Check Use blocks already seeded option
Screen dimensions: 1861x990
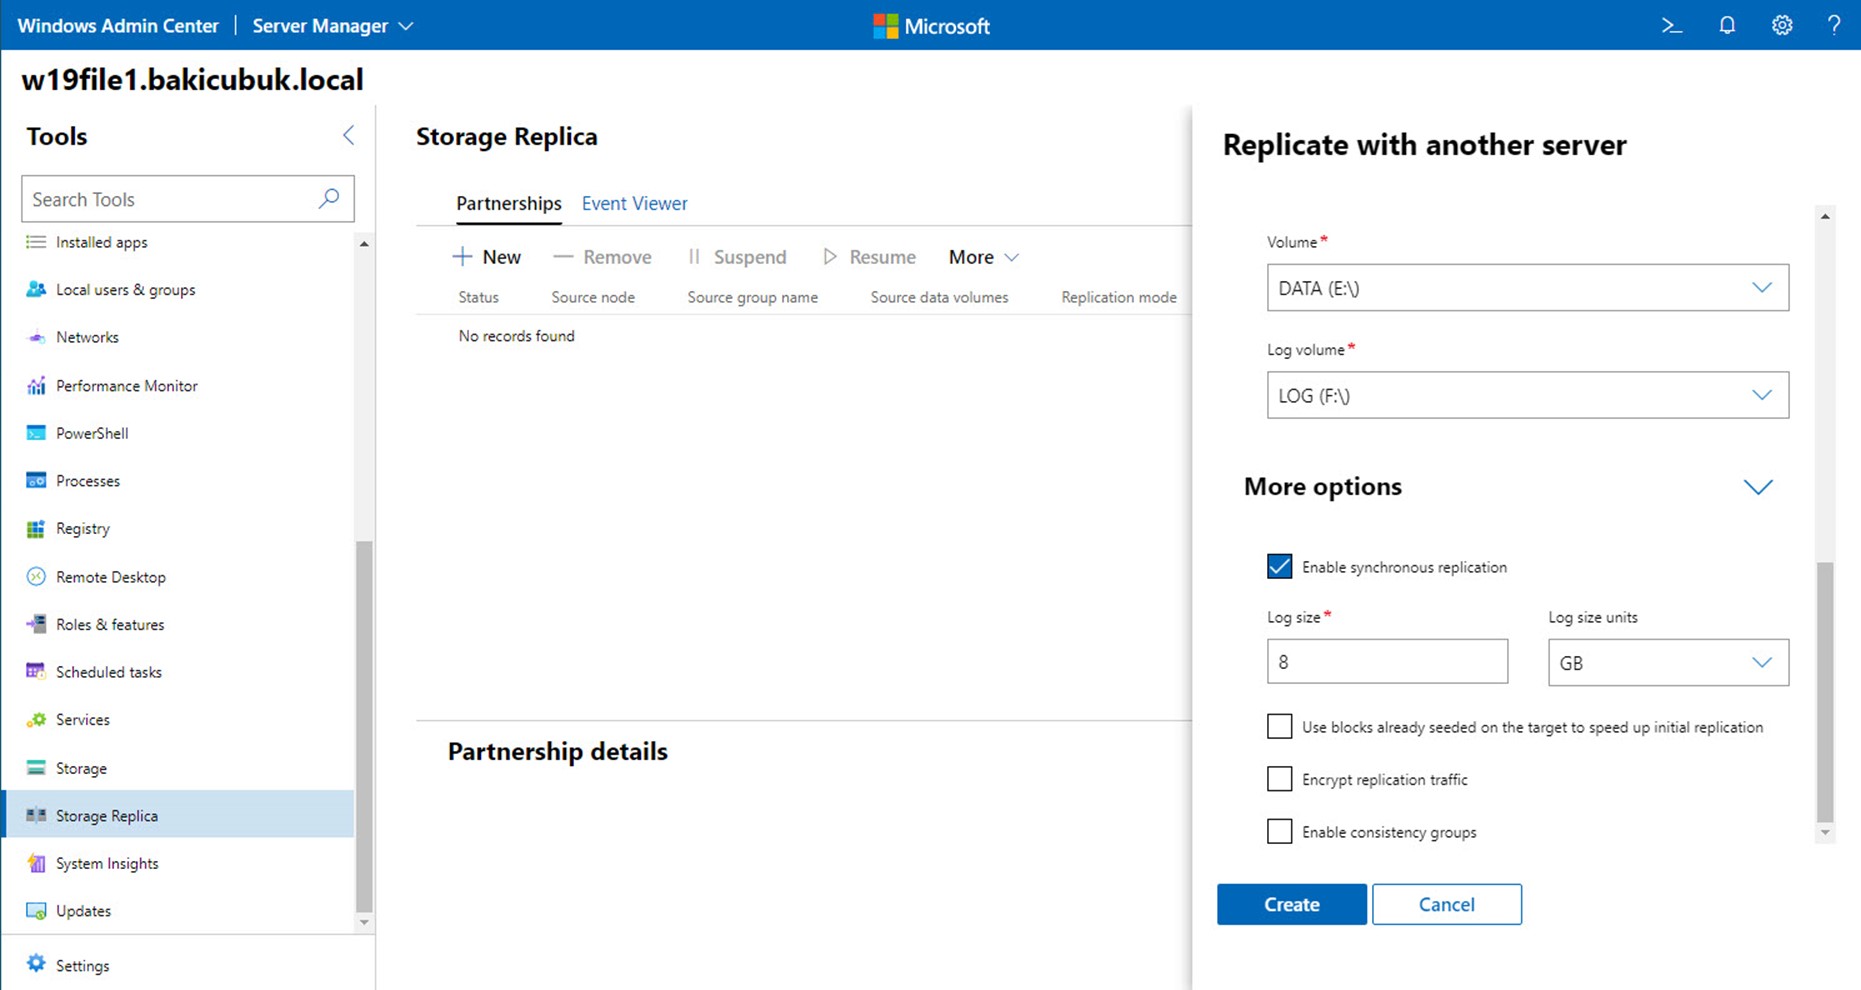[1279, 727]
